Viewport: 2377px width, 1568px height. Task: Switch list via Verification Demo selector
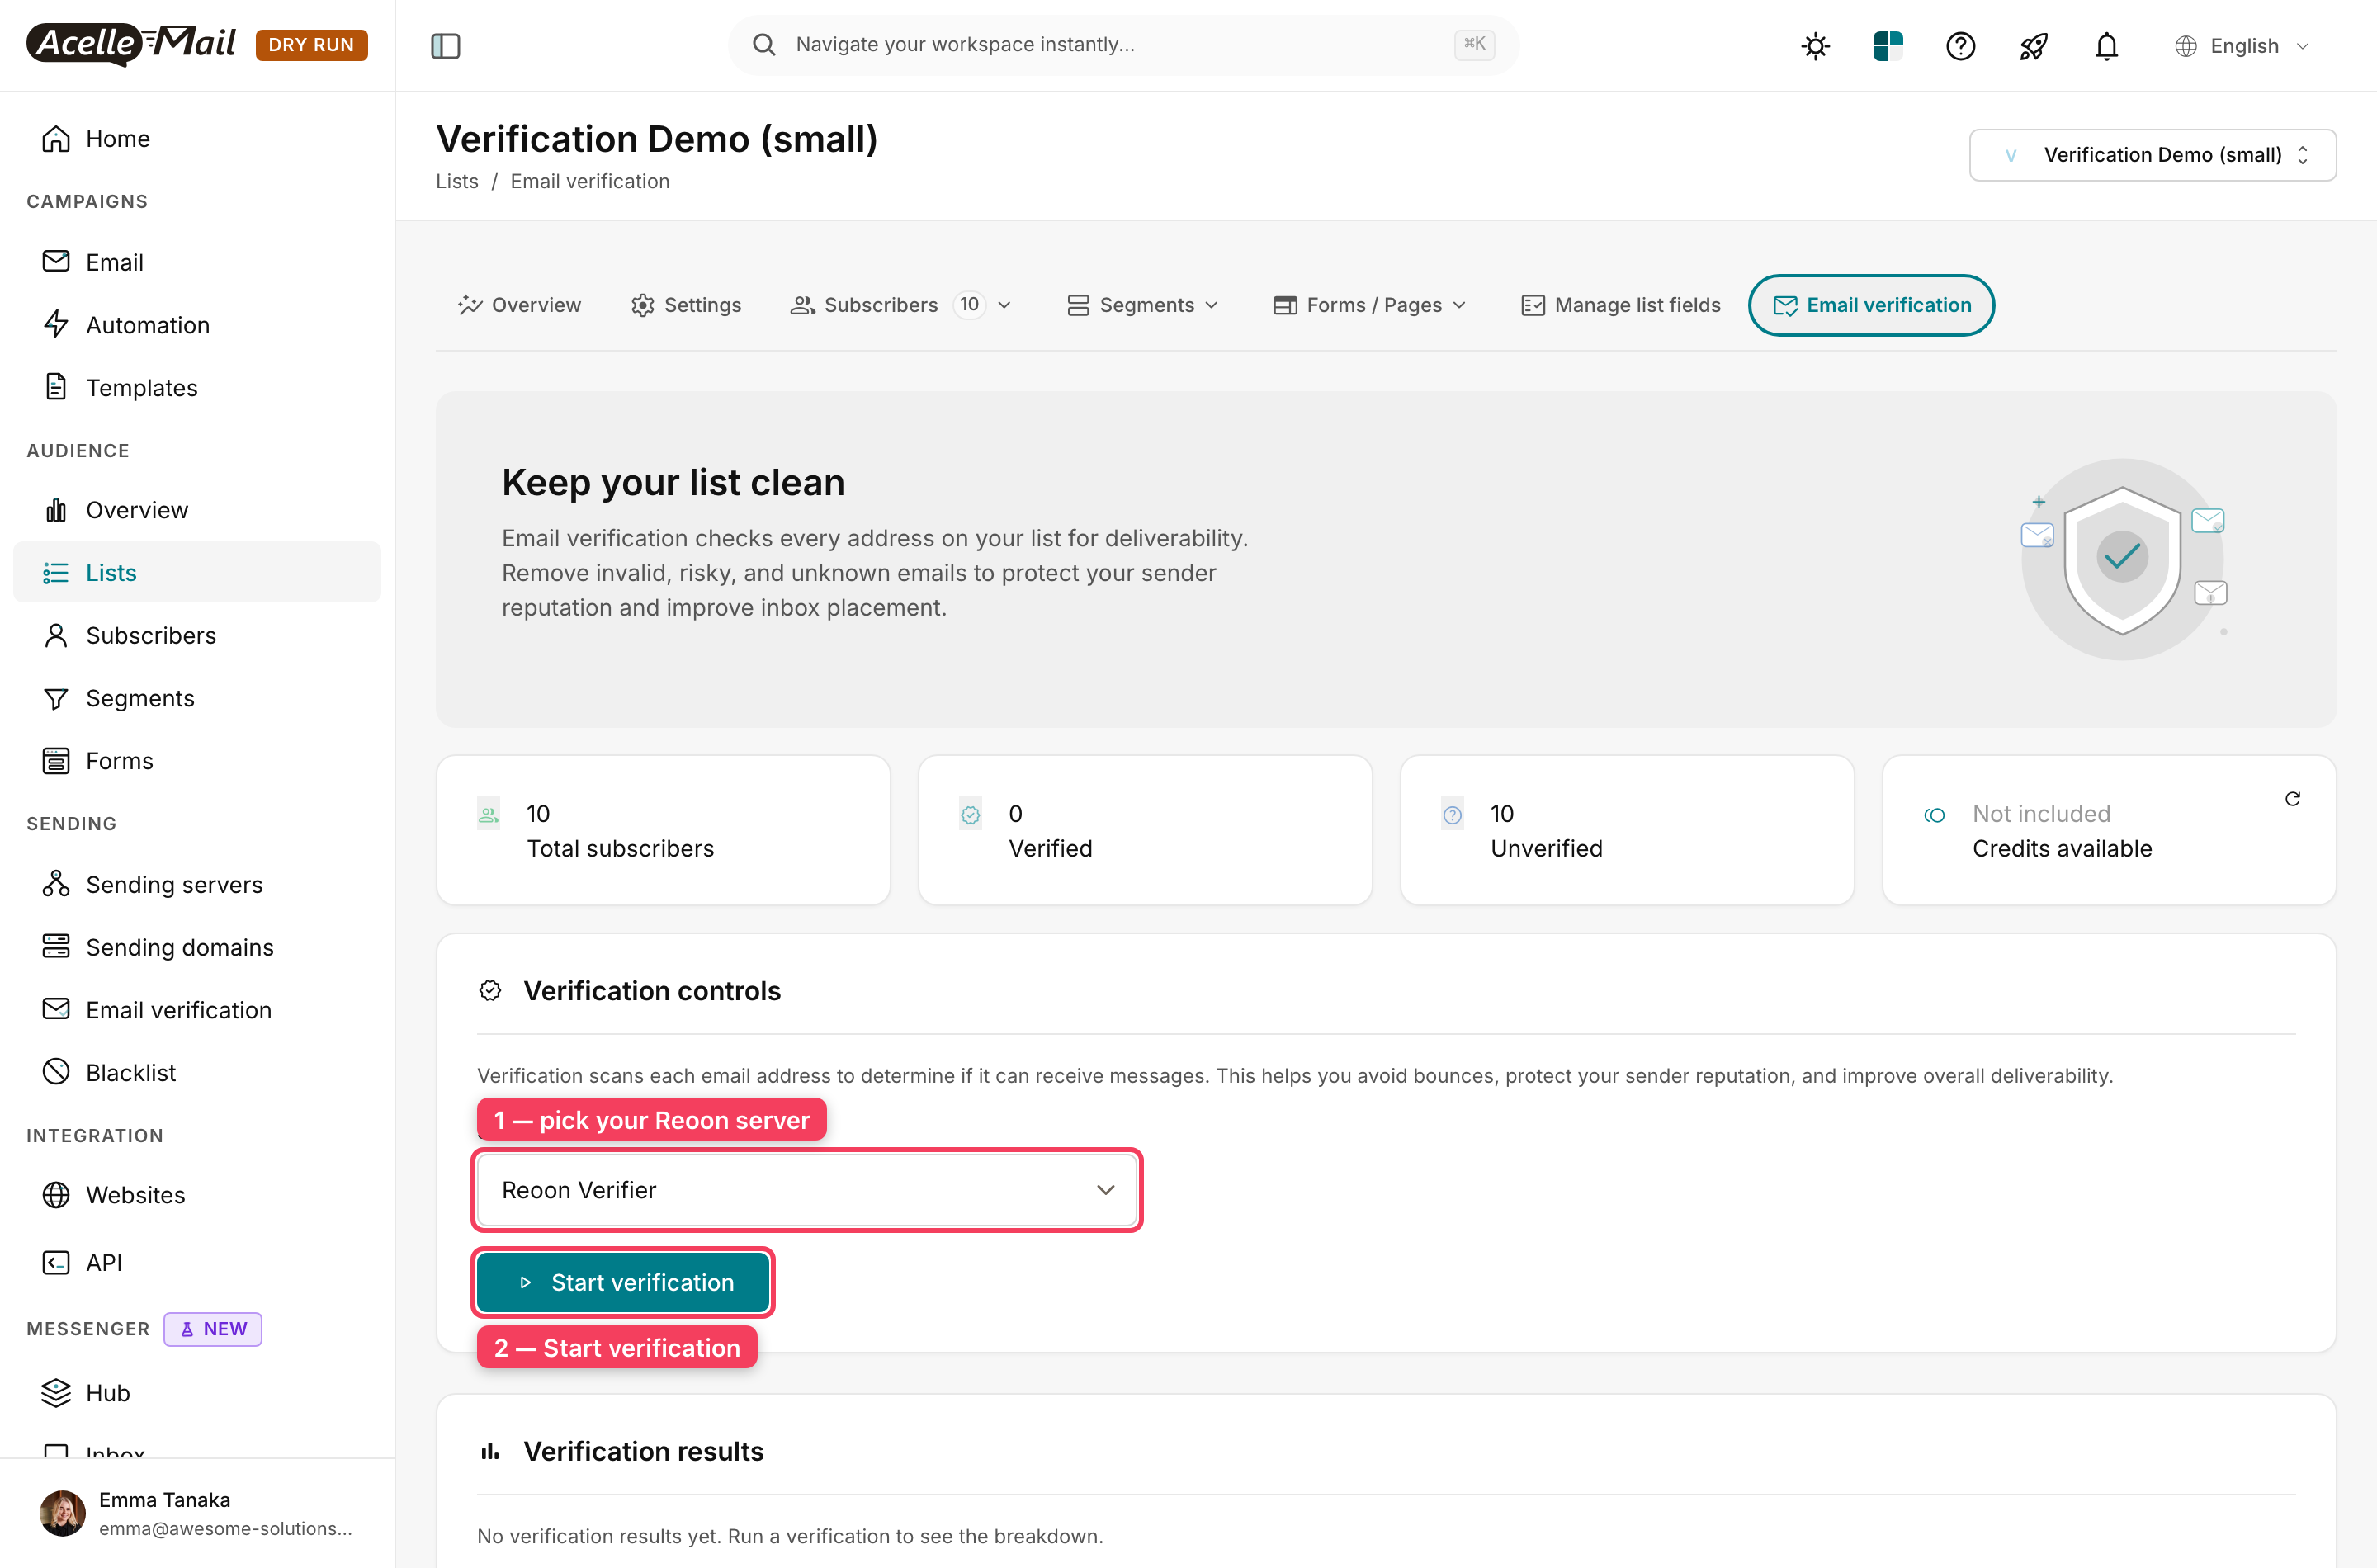coord(2152,155)
